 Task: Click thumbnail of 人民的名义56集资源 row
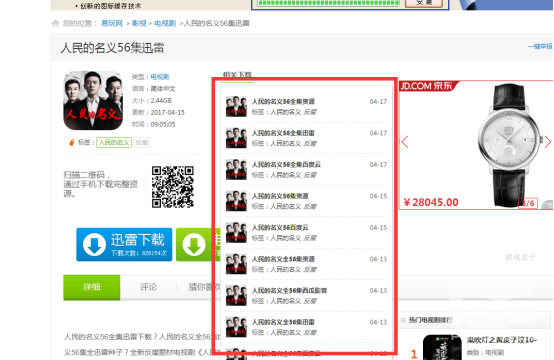tap(236, 201)
